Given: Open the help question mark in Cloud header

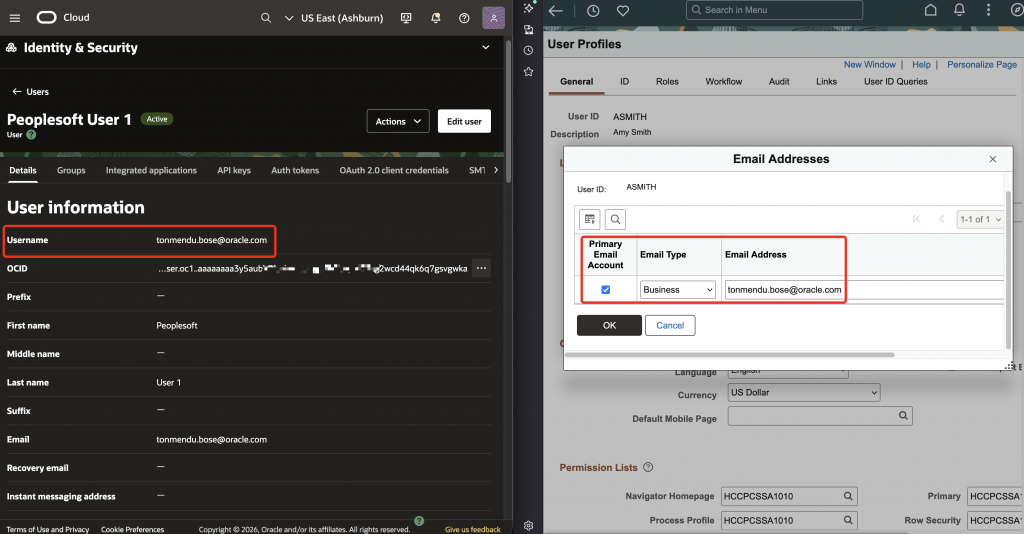Looking at the screenshot, I should pyautogui.click(x=464, y=18).
